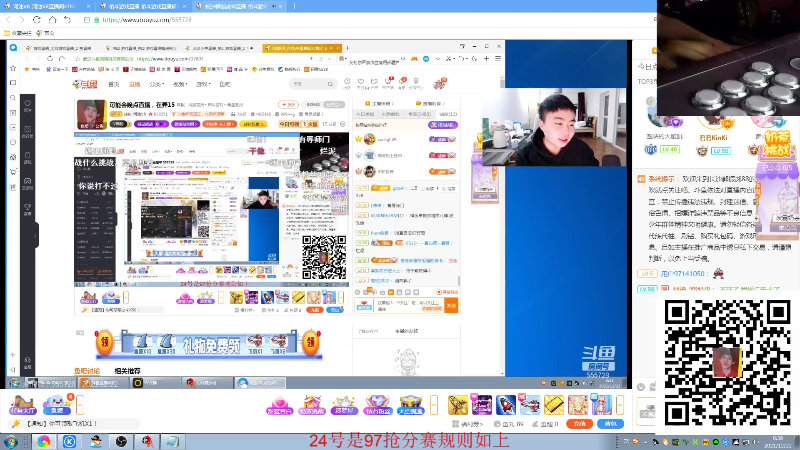Viewport: 800px width, 450px height.
Task: Select the red airplane gift icon
Action: pos(530,405)
